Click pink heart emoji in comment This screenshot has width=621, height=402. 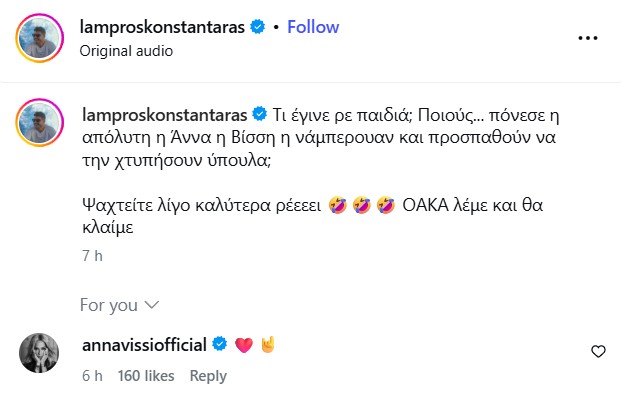(242, 345)
